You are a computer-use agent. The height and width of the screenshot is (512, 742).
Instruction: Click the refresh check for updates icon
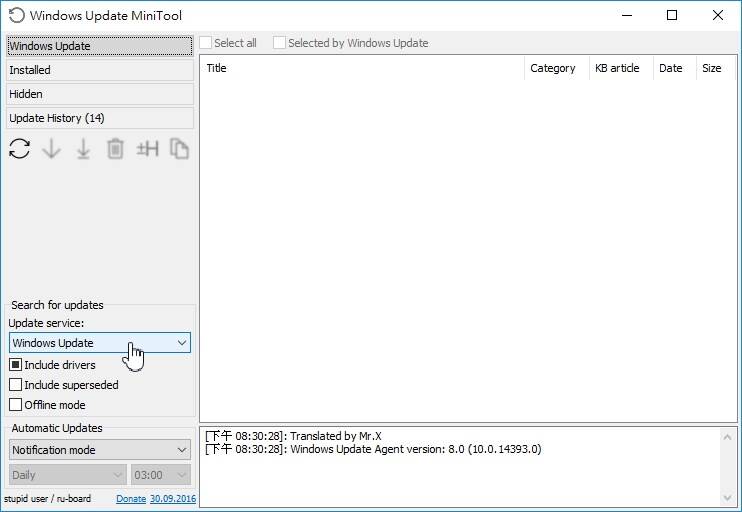click(x=19, y=149)
